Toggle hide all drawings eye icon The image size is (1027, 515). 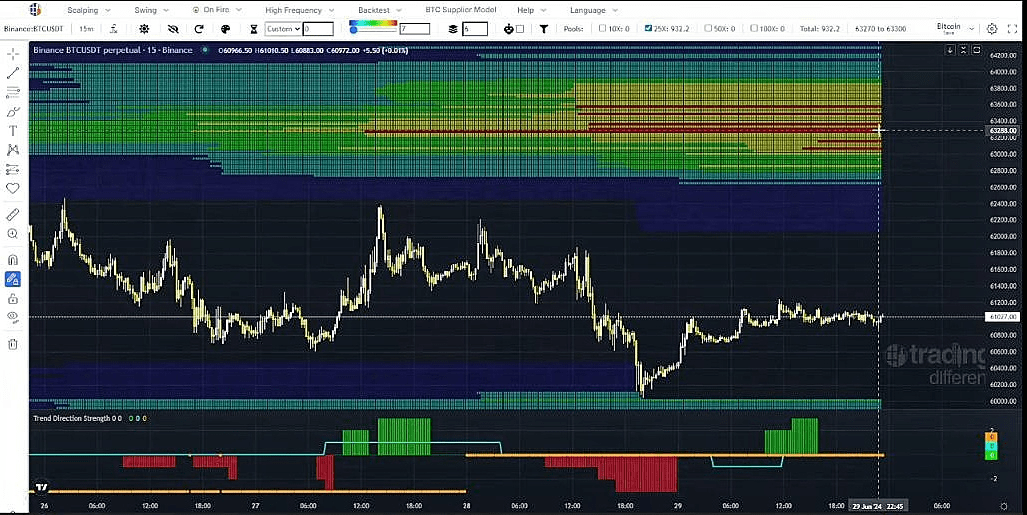[12, 318]
